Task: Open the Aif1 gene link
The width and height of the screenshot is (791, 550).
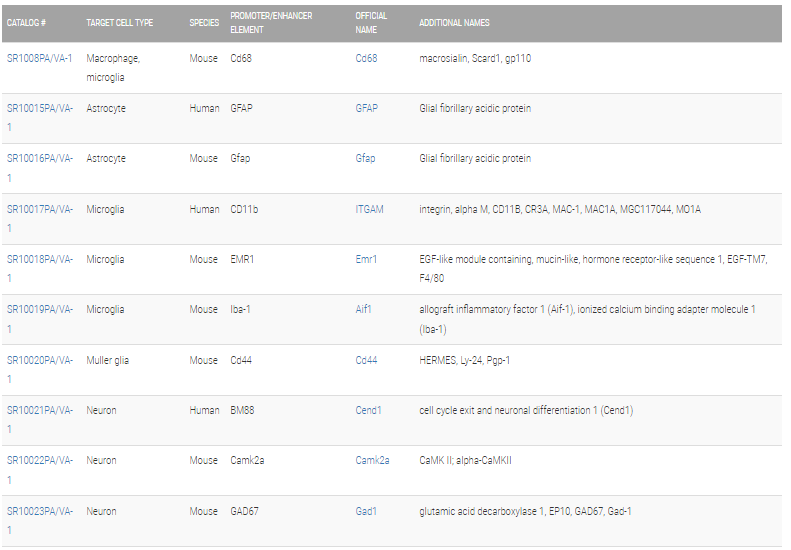Action: (363, 309)
